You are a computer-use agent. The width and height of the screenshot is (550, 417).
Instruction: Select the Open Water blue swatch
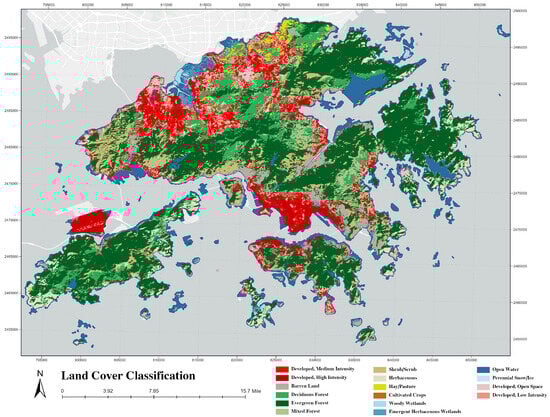pos(483,370)
